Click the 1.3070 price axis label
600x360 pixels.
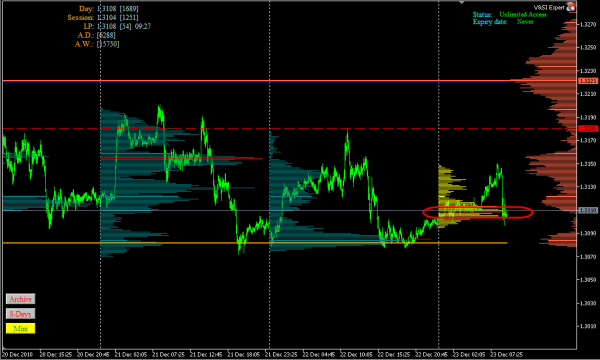coord(588,256)
